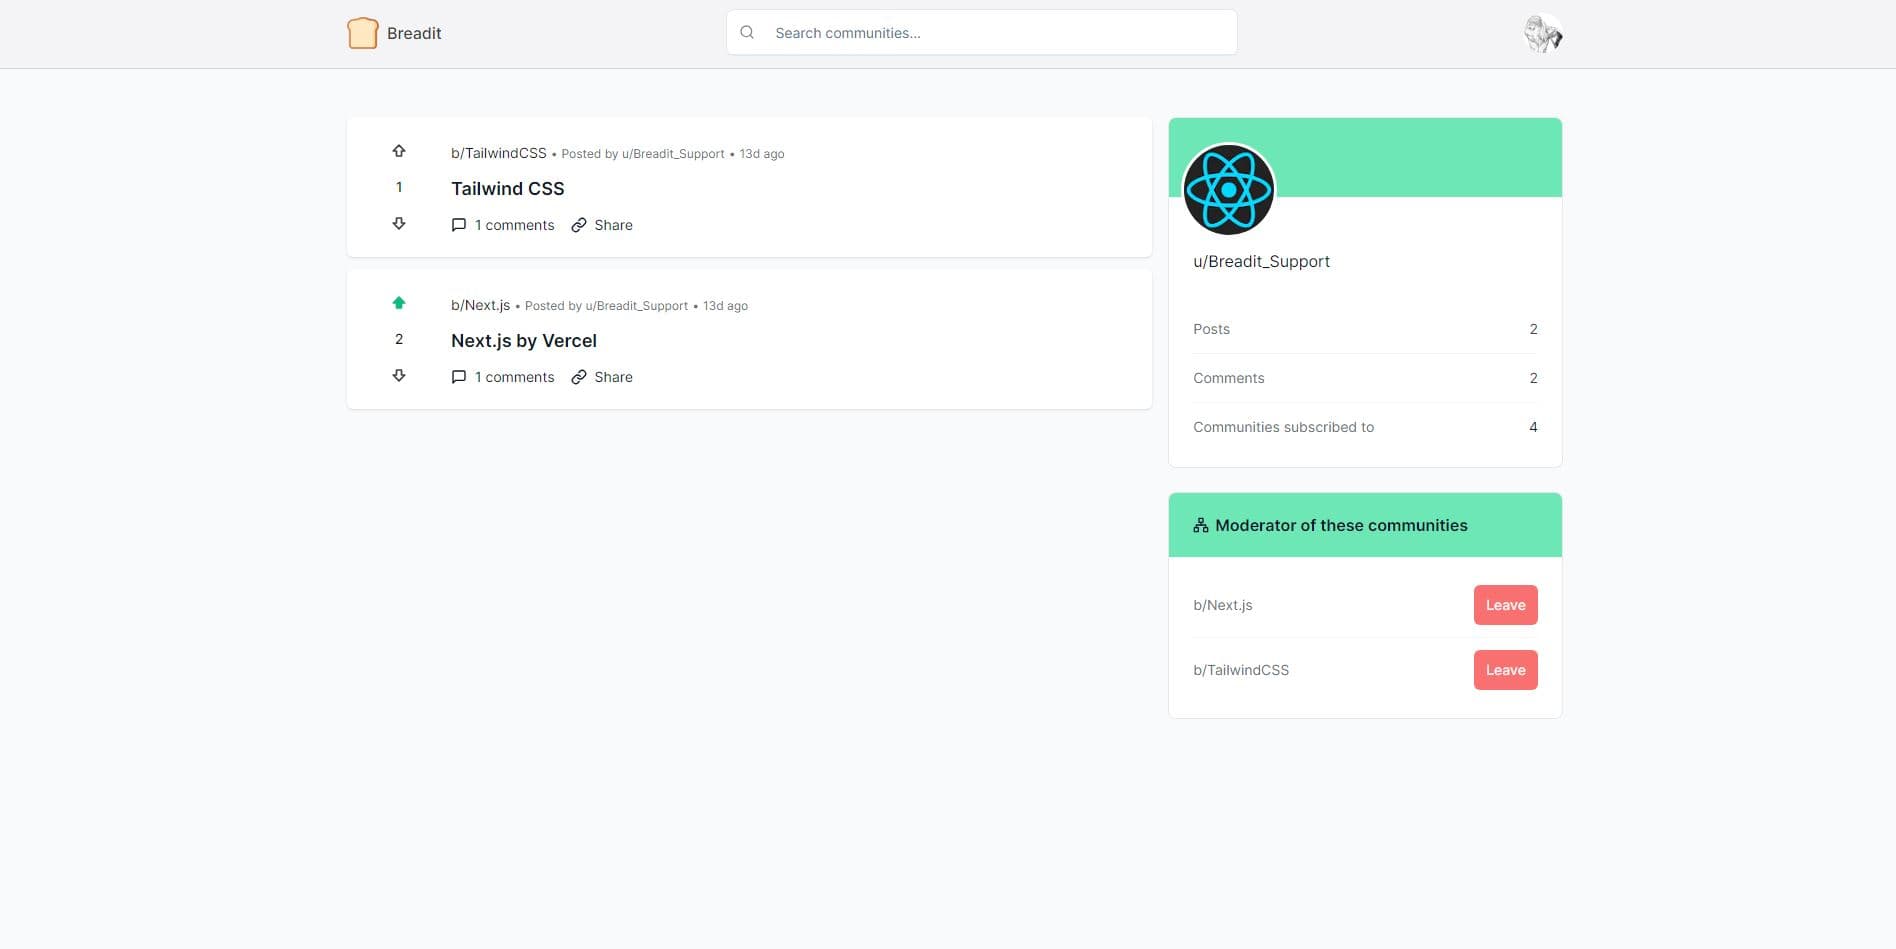Open the Tailwind CSS post title

507,189
